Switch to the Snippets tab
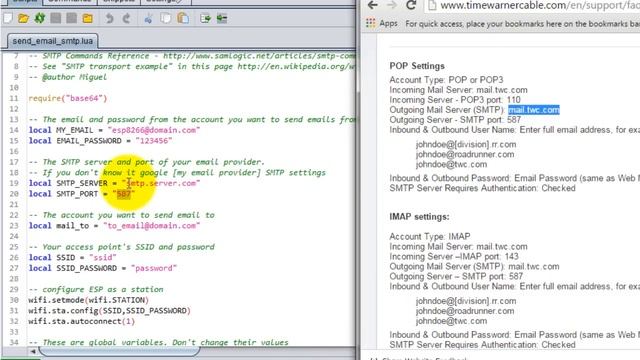Image resolution: width=640 pixels, height=360 pixels. point(118,2)
